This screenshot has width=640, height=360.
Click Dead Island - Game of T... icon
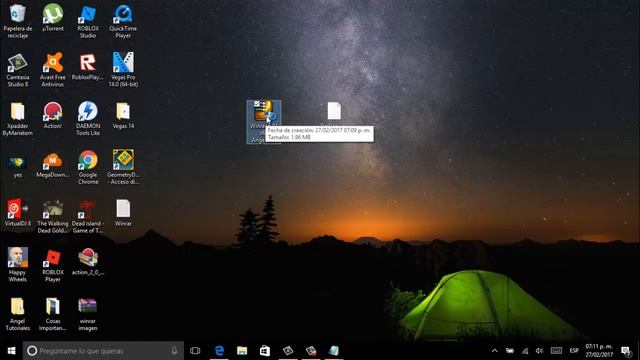click(88, 216)
